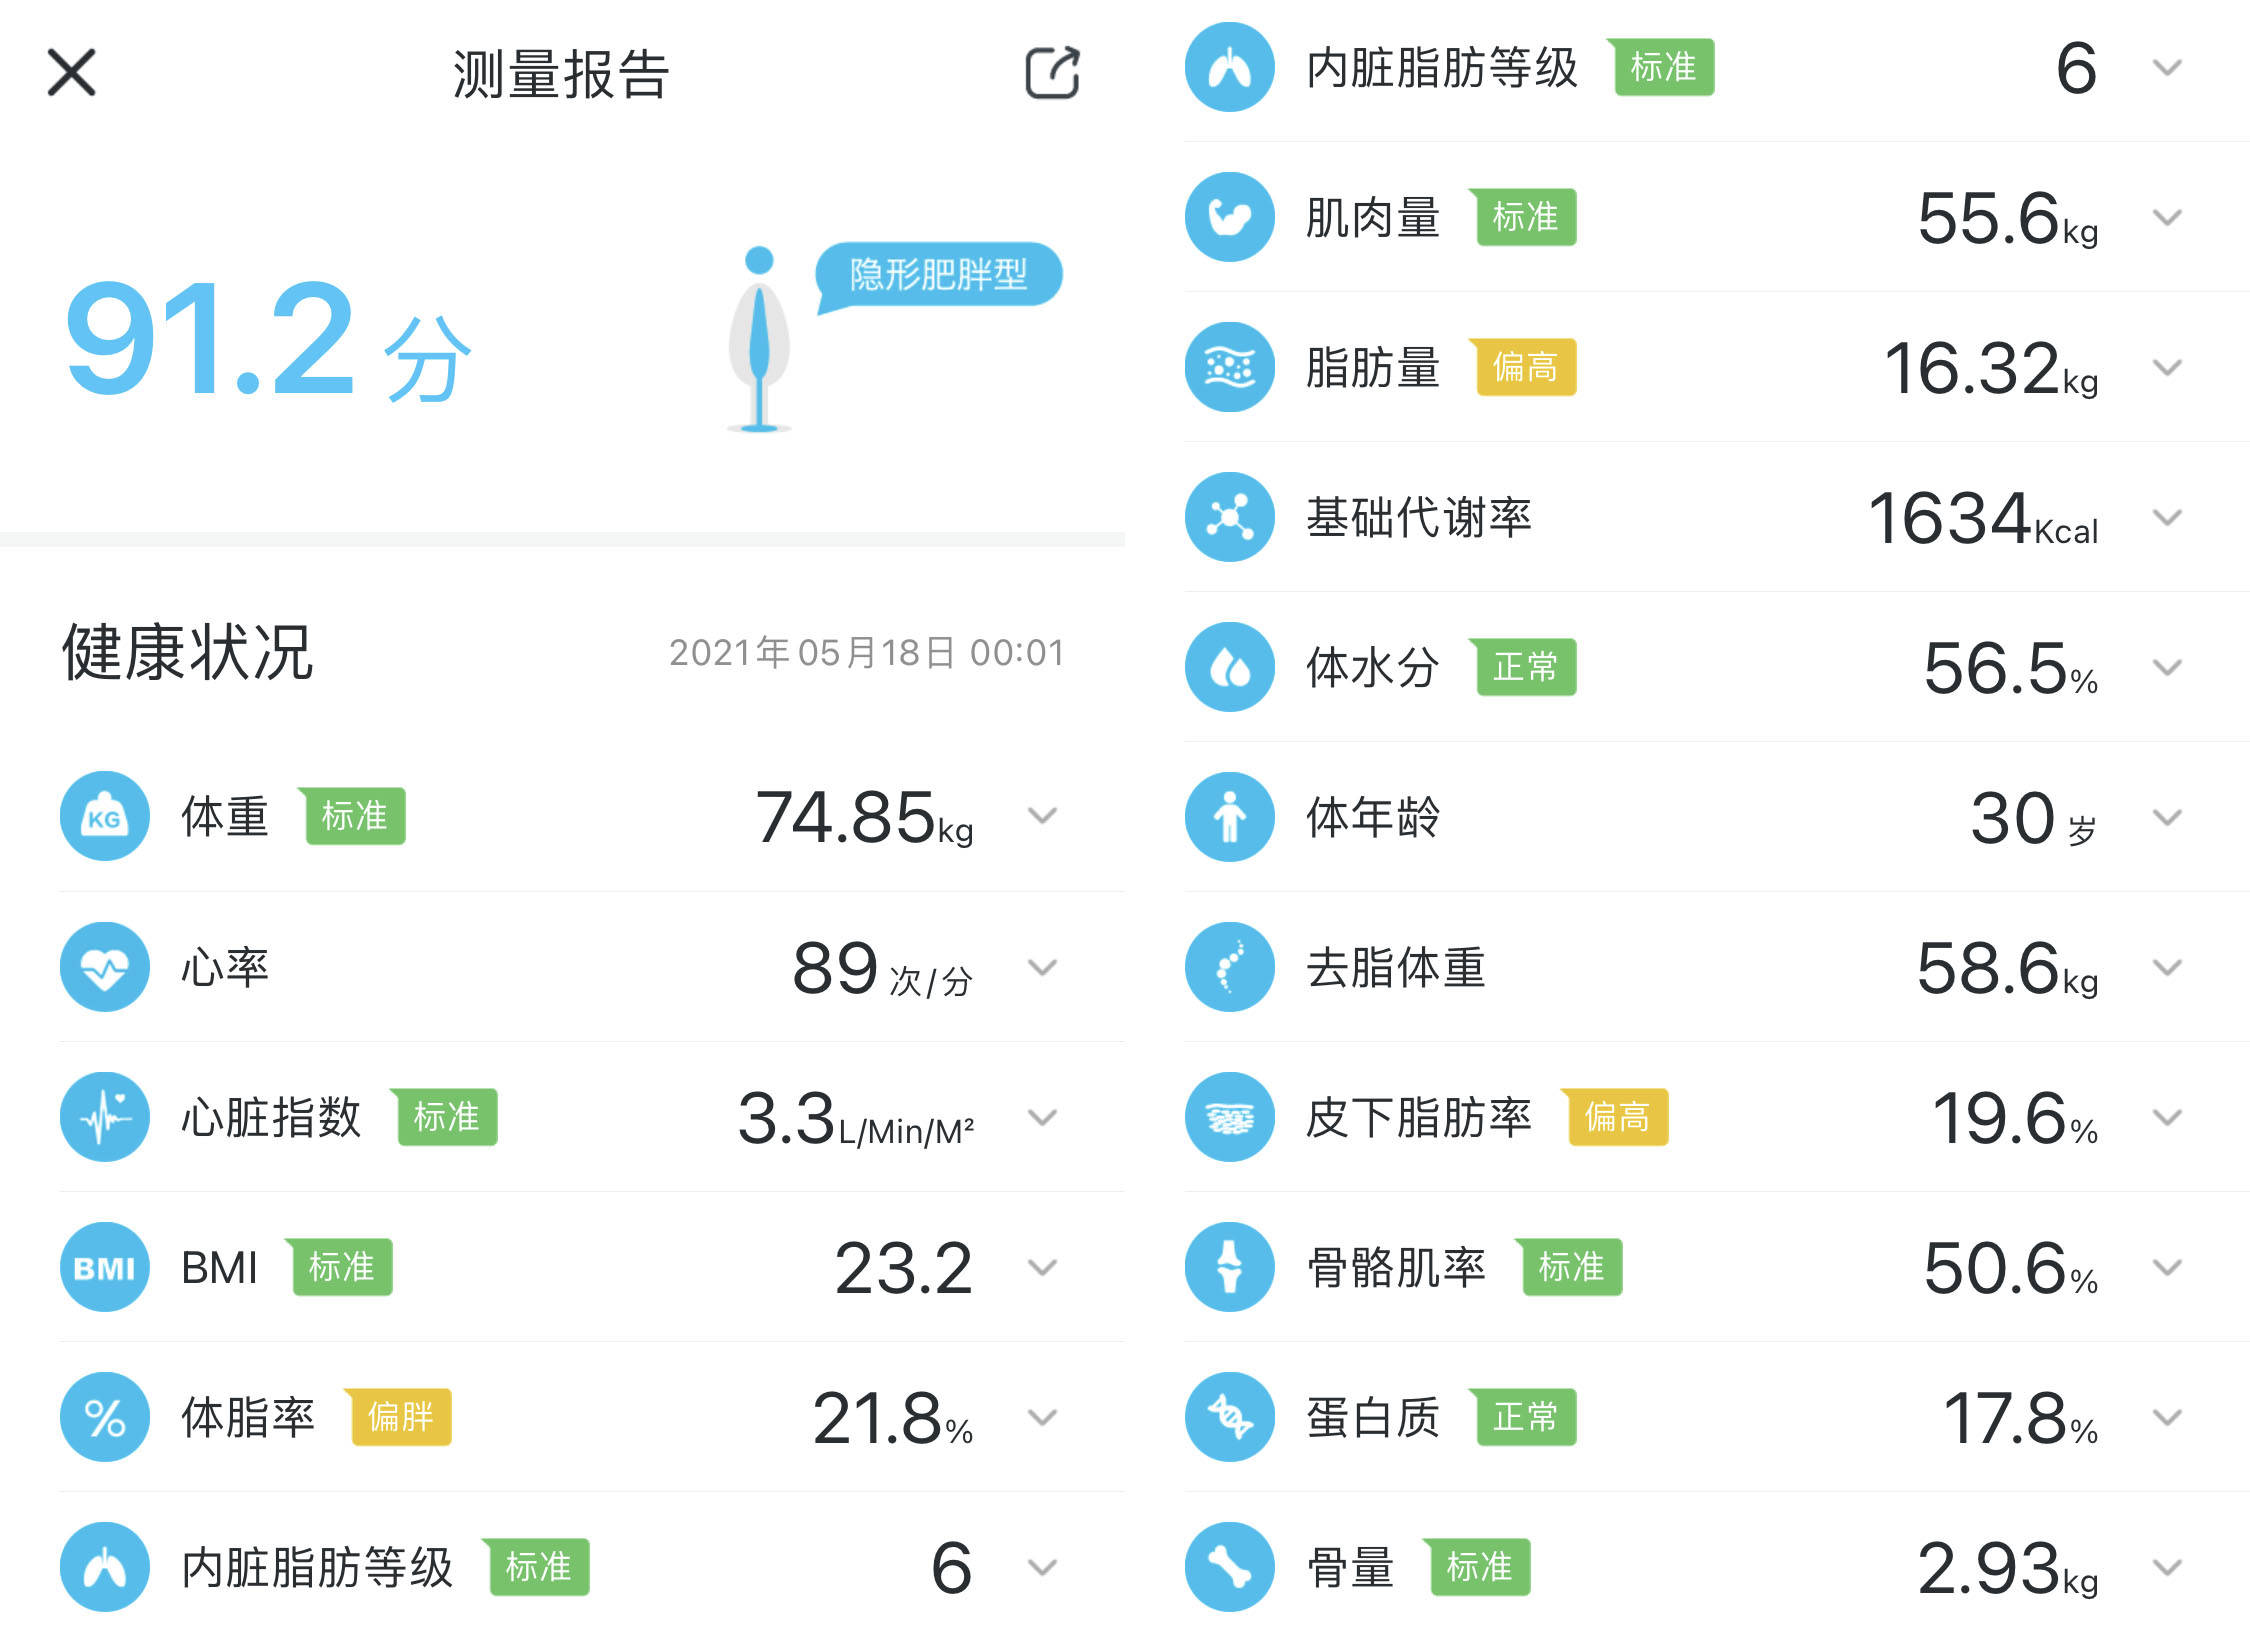Click the 体脂率 percent icon

point(104,1417)
